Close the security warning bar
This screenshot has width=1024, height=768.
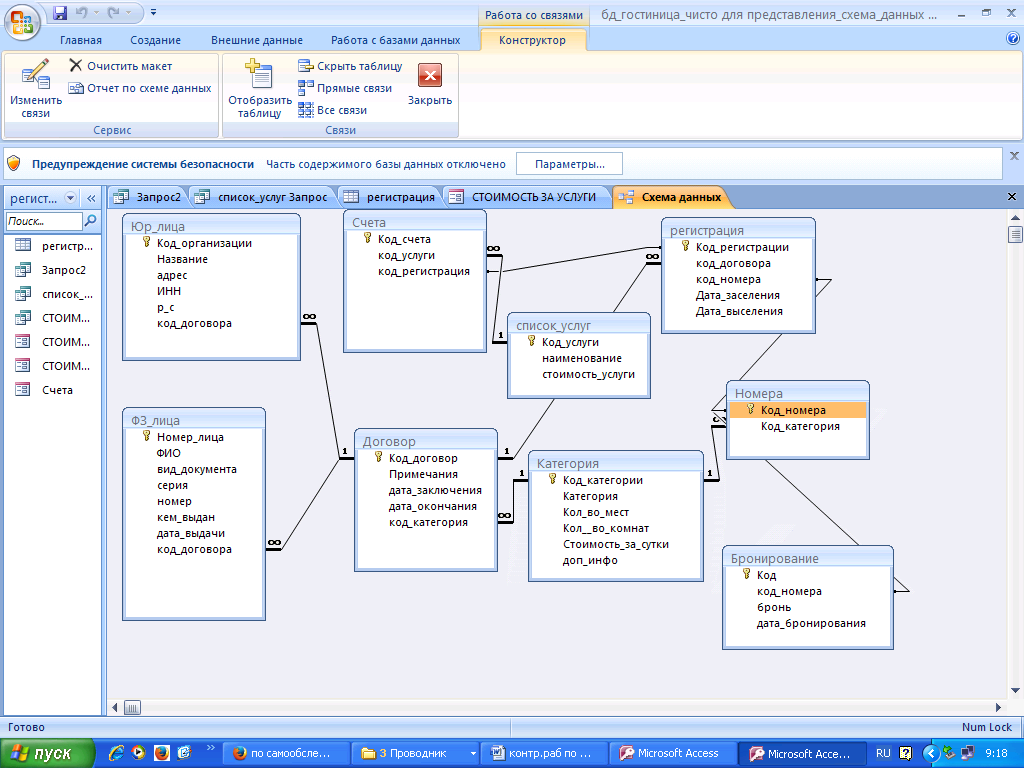click(1014, 156)
